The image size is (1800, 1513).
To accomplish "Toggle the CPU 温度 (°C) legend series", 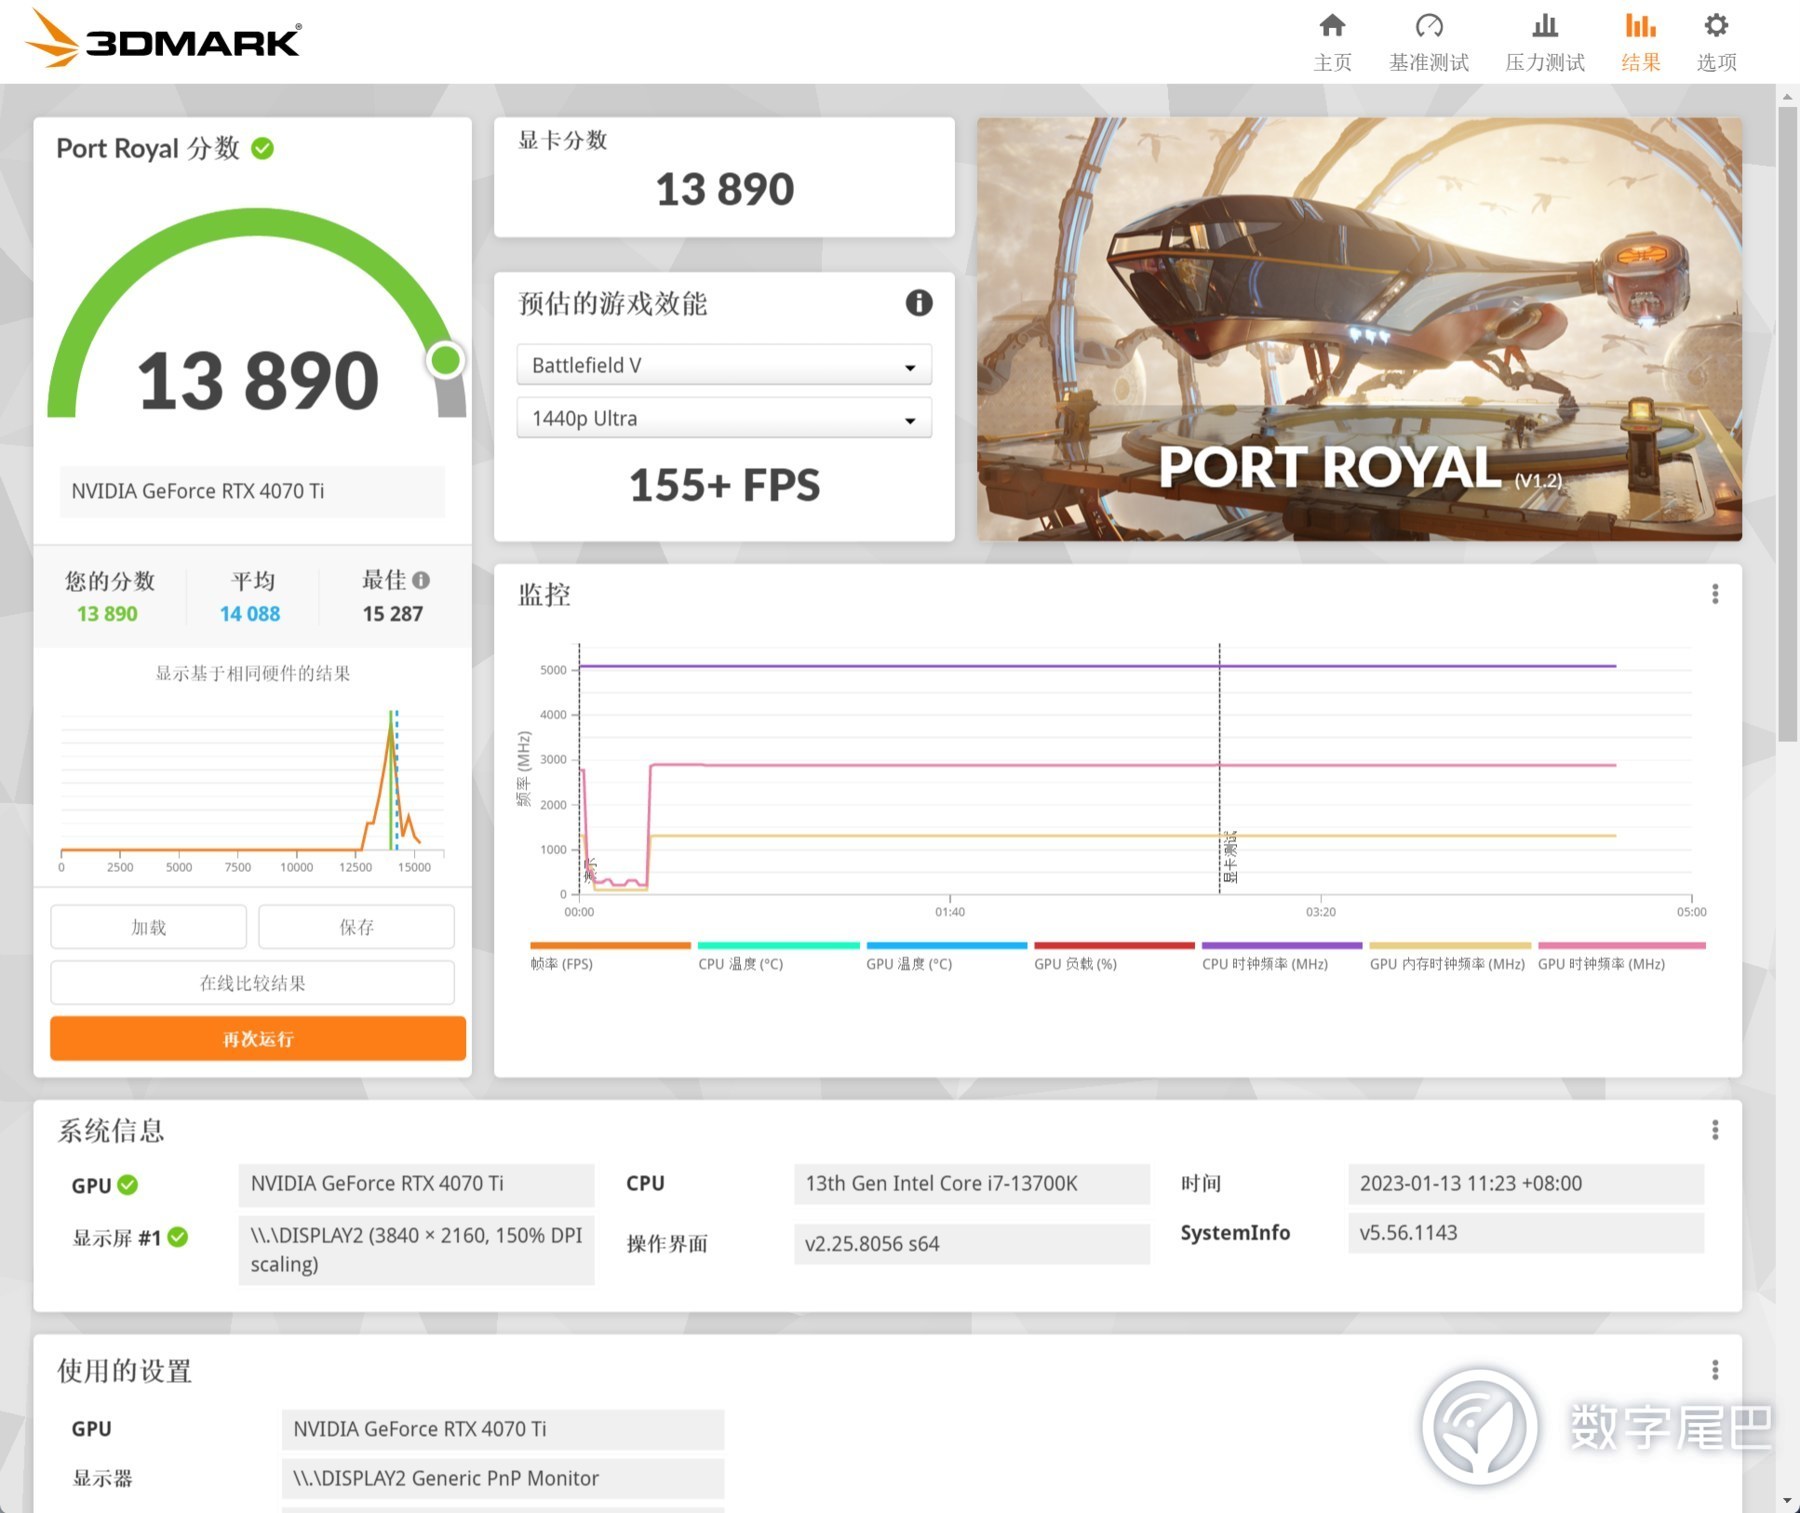I will (778, 957).
